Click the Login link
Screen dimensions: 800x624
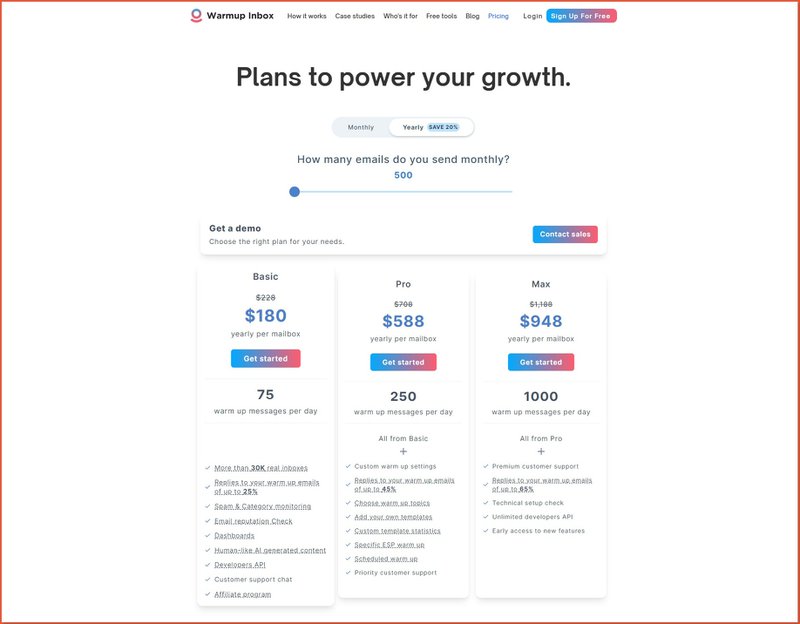coord(533,16)
